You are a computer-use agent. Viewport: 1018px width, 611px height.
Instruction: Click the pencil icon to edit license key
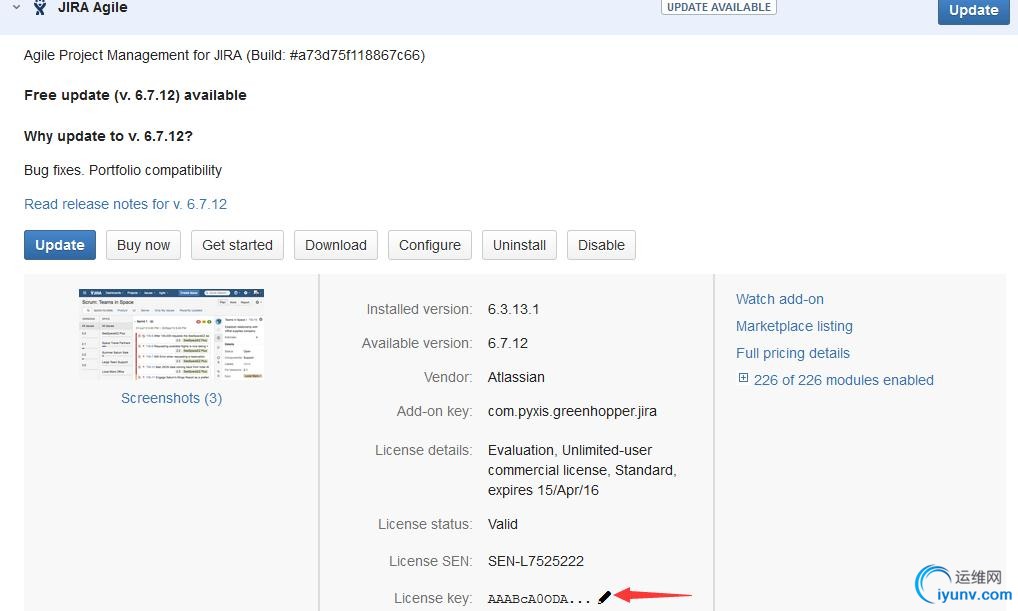pyautogui.click(x=604, y=597)
